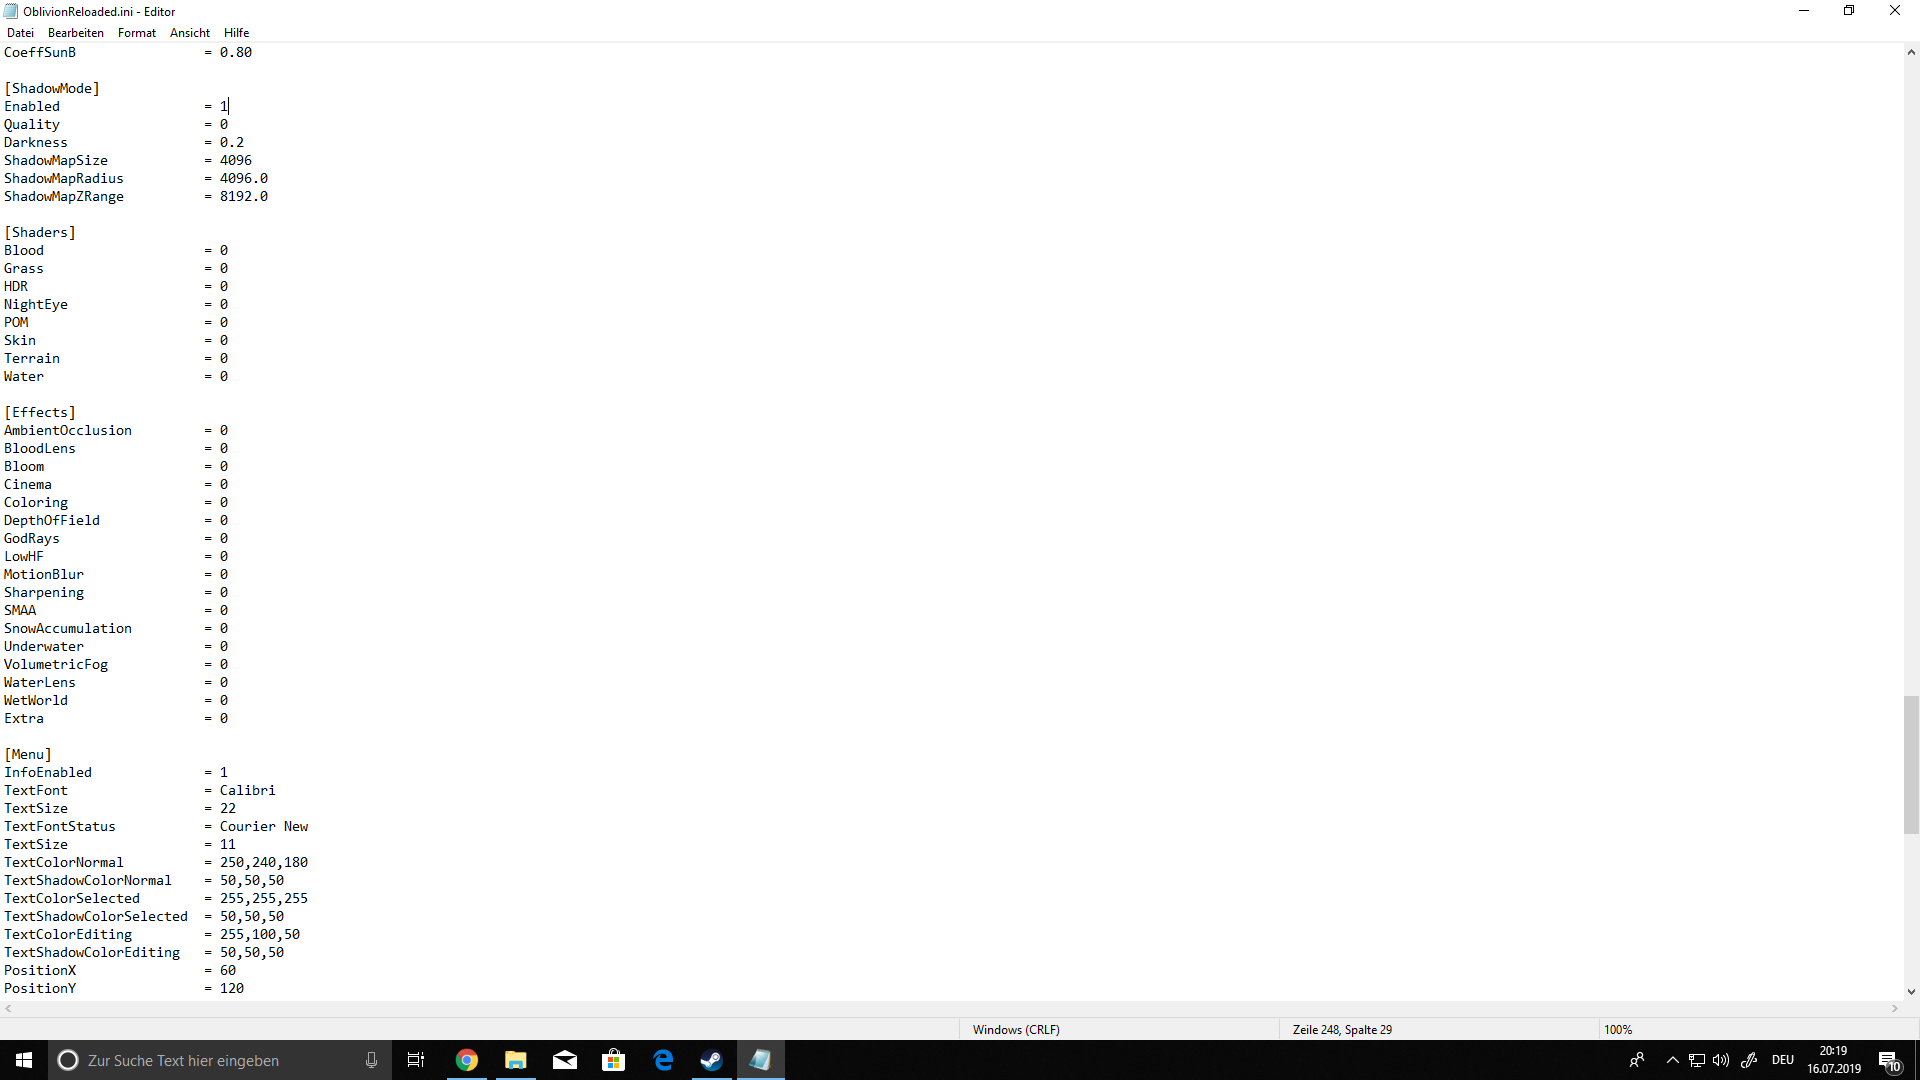Click the TextColorEditing value 255,100,50
This screenshot has width=1920, height=1080.
[260, 934]
